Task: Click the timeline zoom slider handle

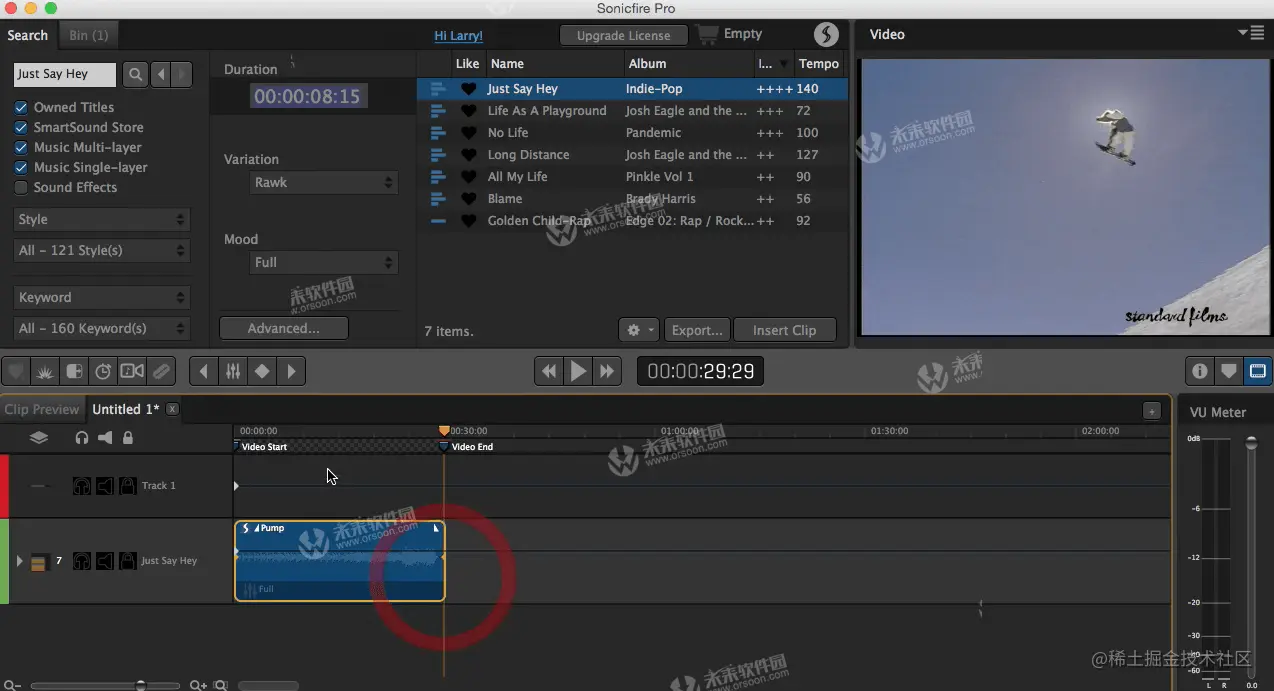Action: (x=141, y=685)
